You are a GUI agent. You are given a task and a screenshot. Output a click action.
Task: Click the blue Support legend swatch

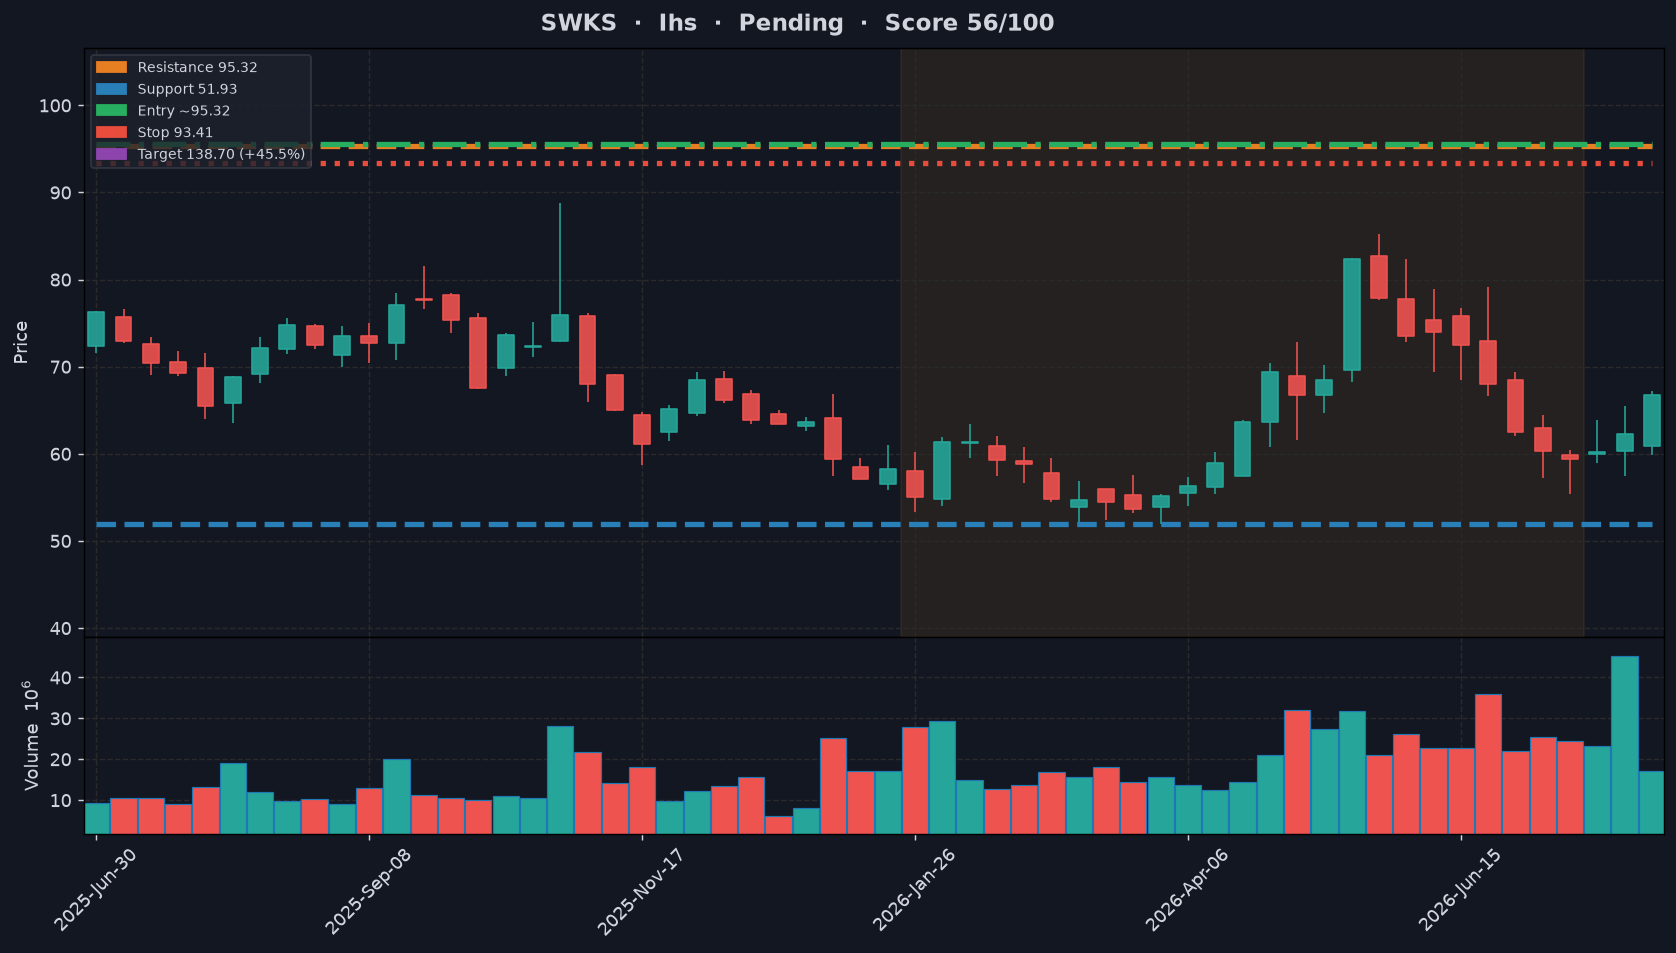pos(111,89)
